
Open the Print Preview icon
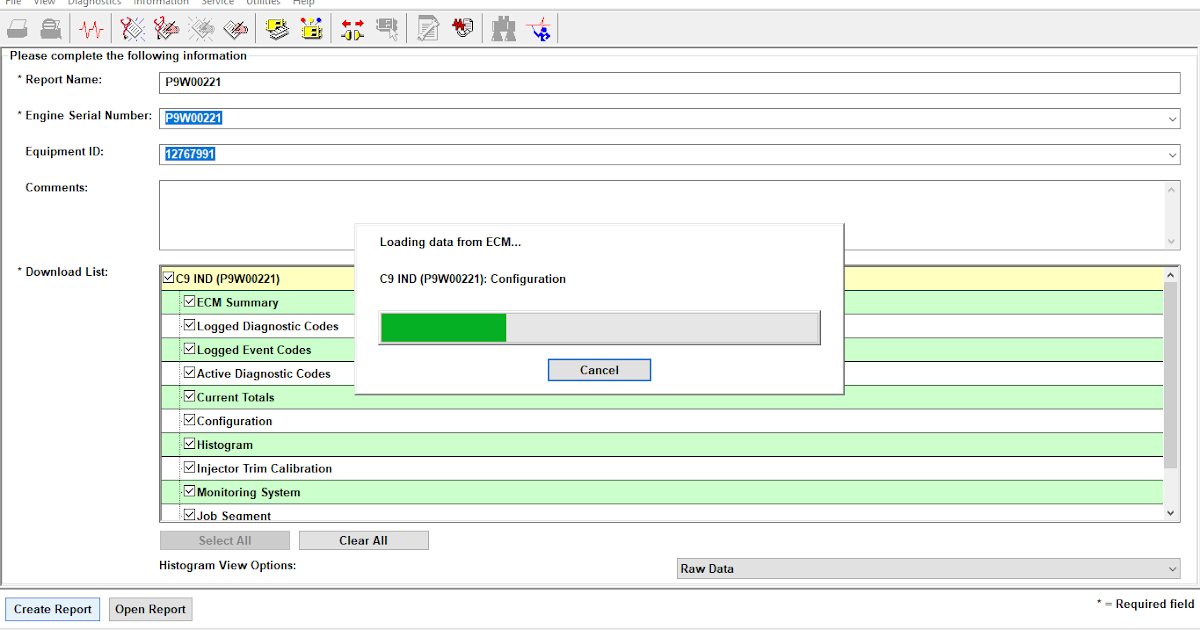click(49, 28)
